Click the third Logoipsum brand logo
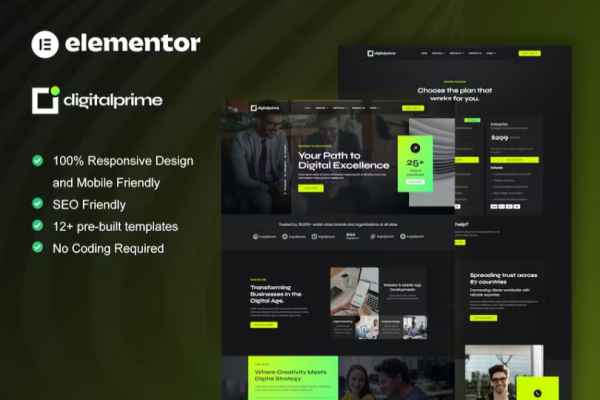Image resolution: width=600 pixels, height=400 pixels. pyautogui.click(x=323, y=237)
